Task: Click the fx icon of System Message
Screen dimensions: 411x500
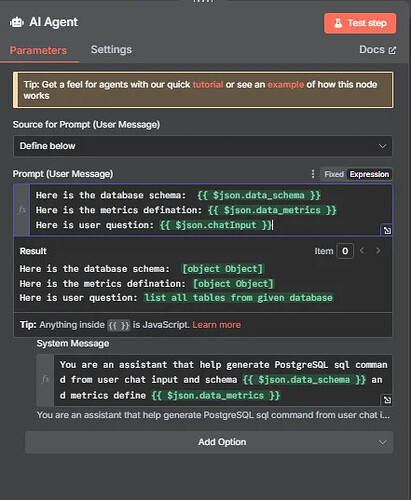Action: 45,380
